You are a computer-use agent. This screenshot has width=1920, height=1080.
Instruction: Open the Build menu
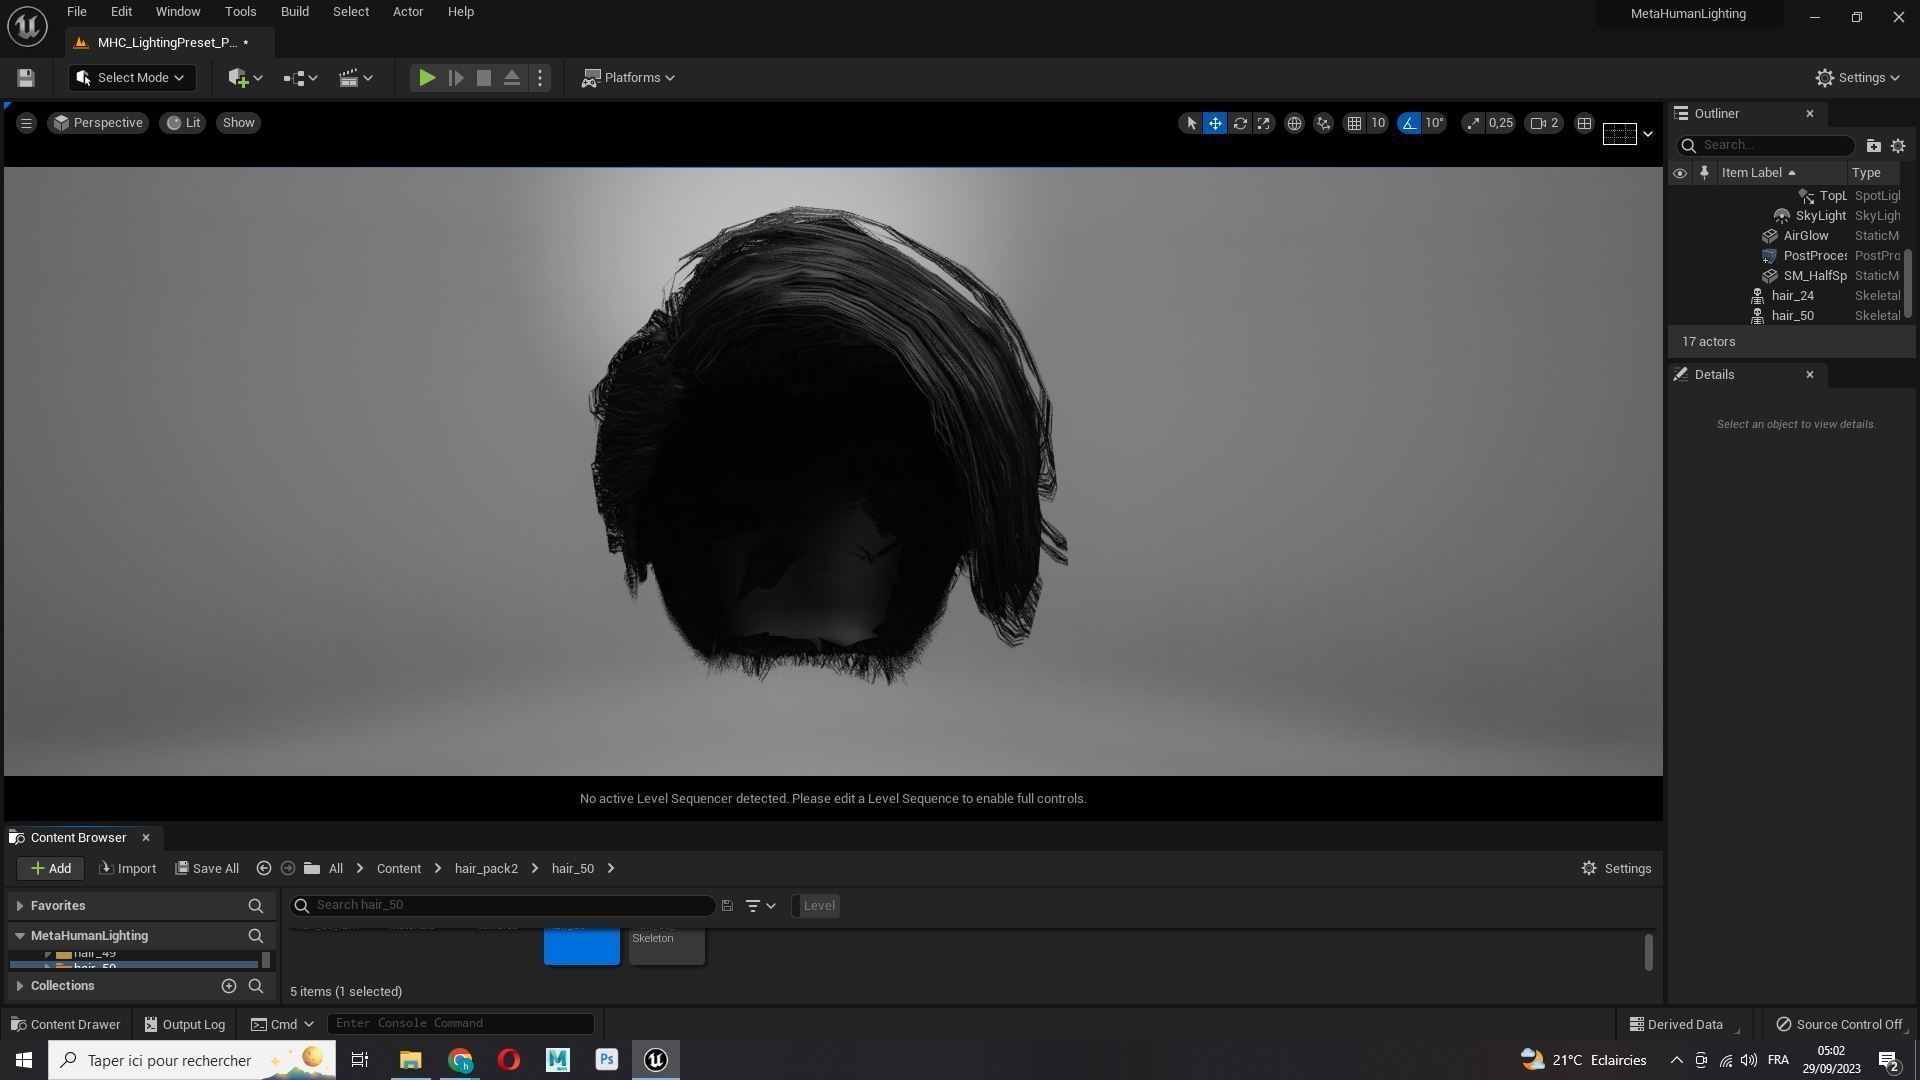click(294, 12)
